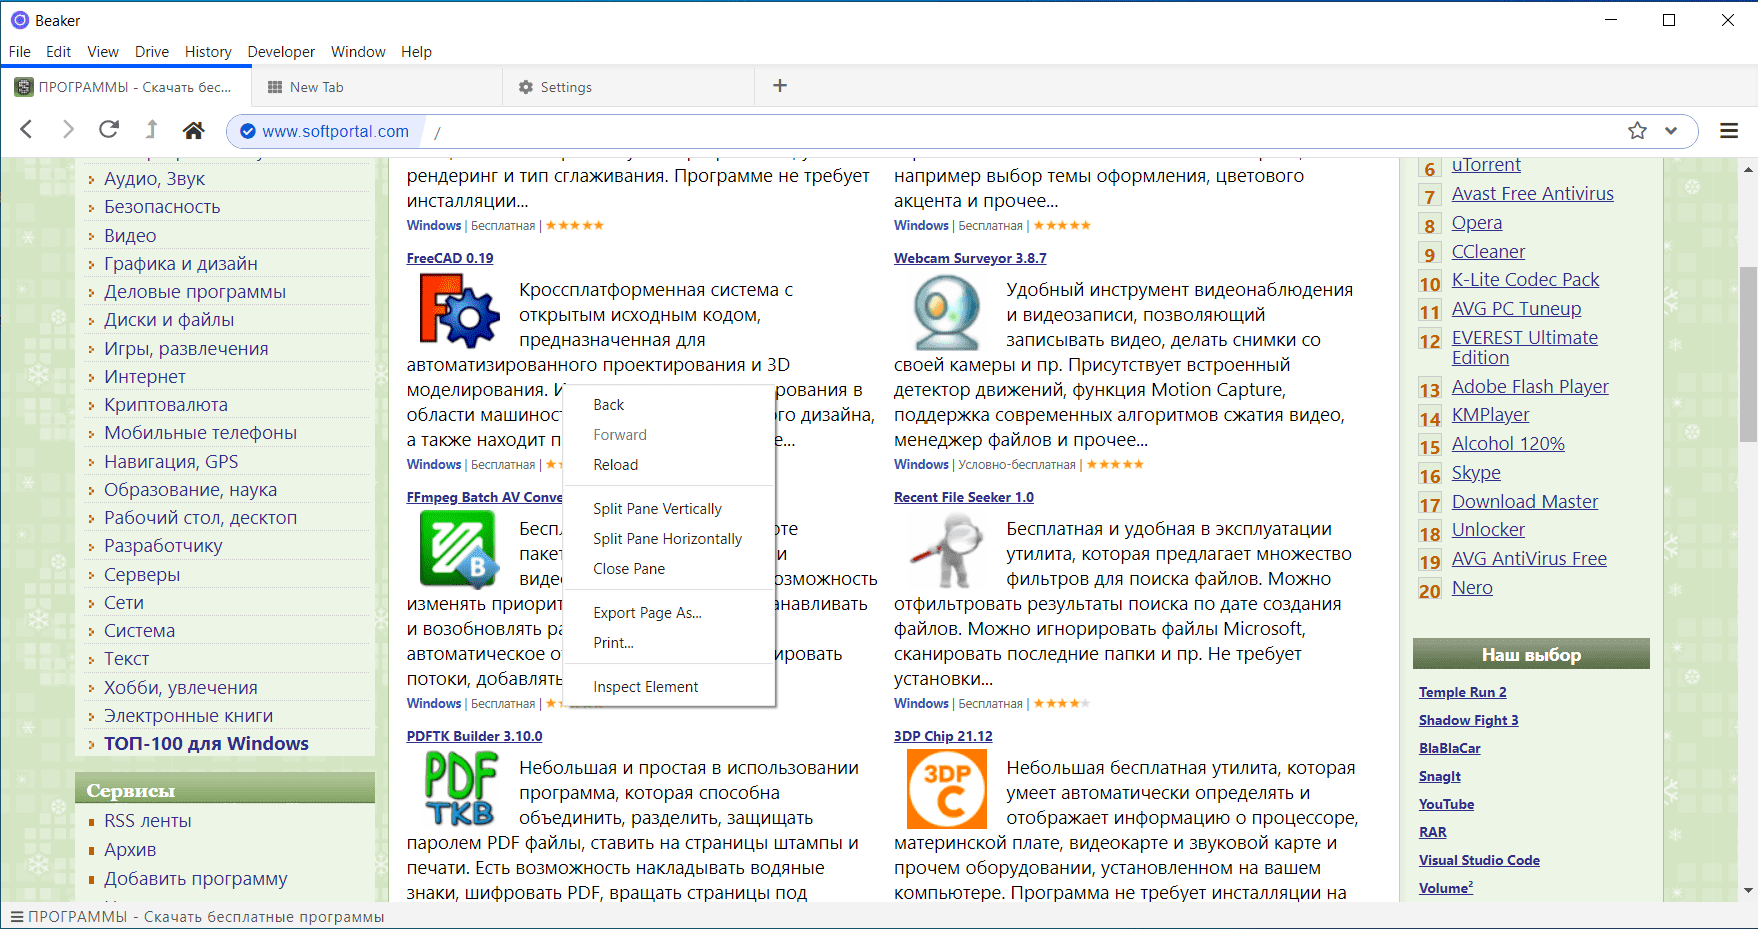Open the Криптовалюта category
The height and width of the screenshot is (929, 1758).
166,405
